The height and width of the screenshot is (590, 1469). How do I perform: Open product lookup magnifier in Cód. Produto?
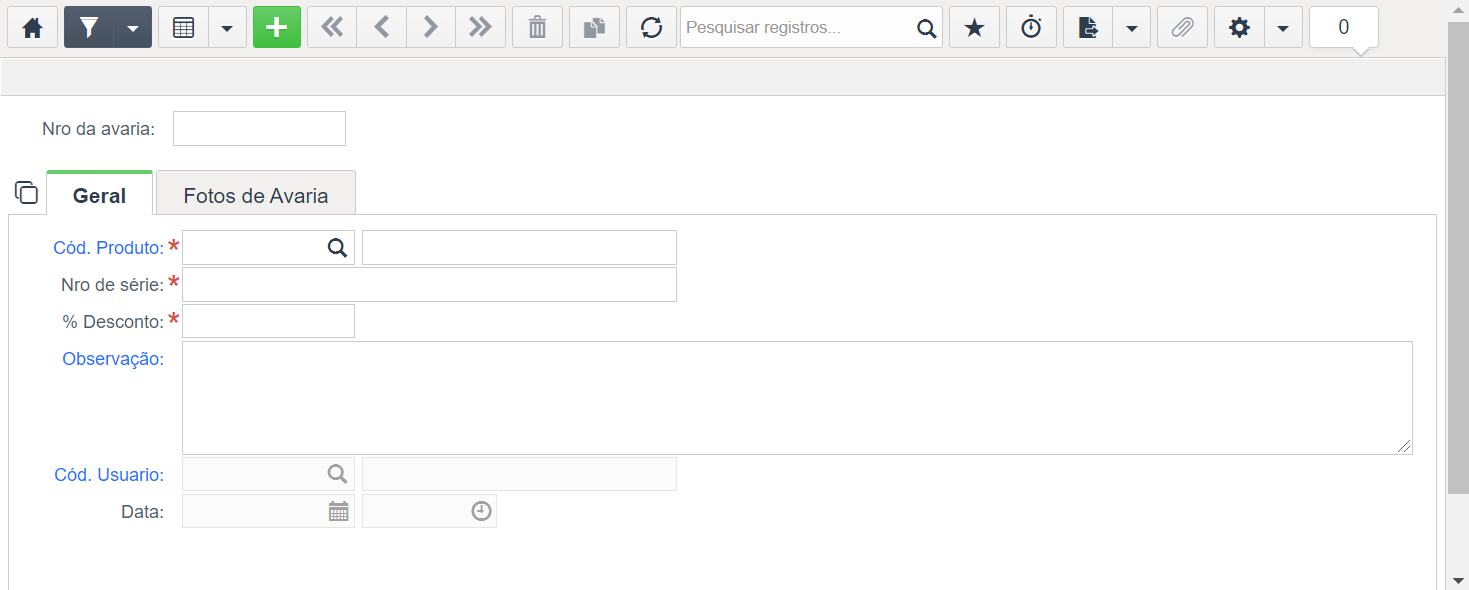(338, 247)
